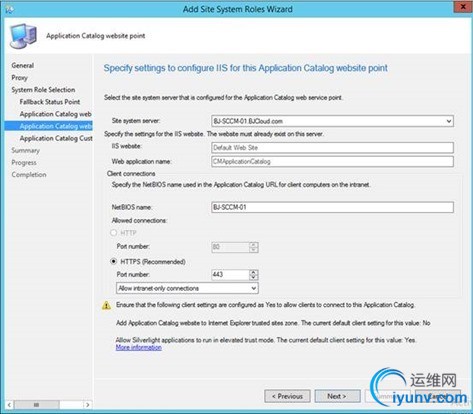Select the HTTP radio button

[114, 233]
